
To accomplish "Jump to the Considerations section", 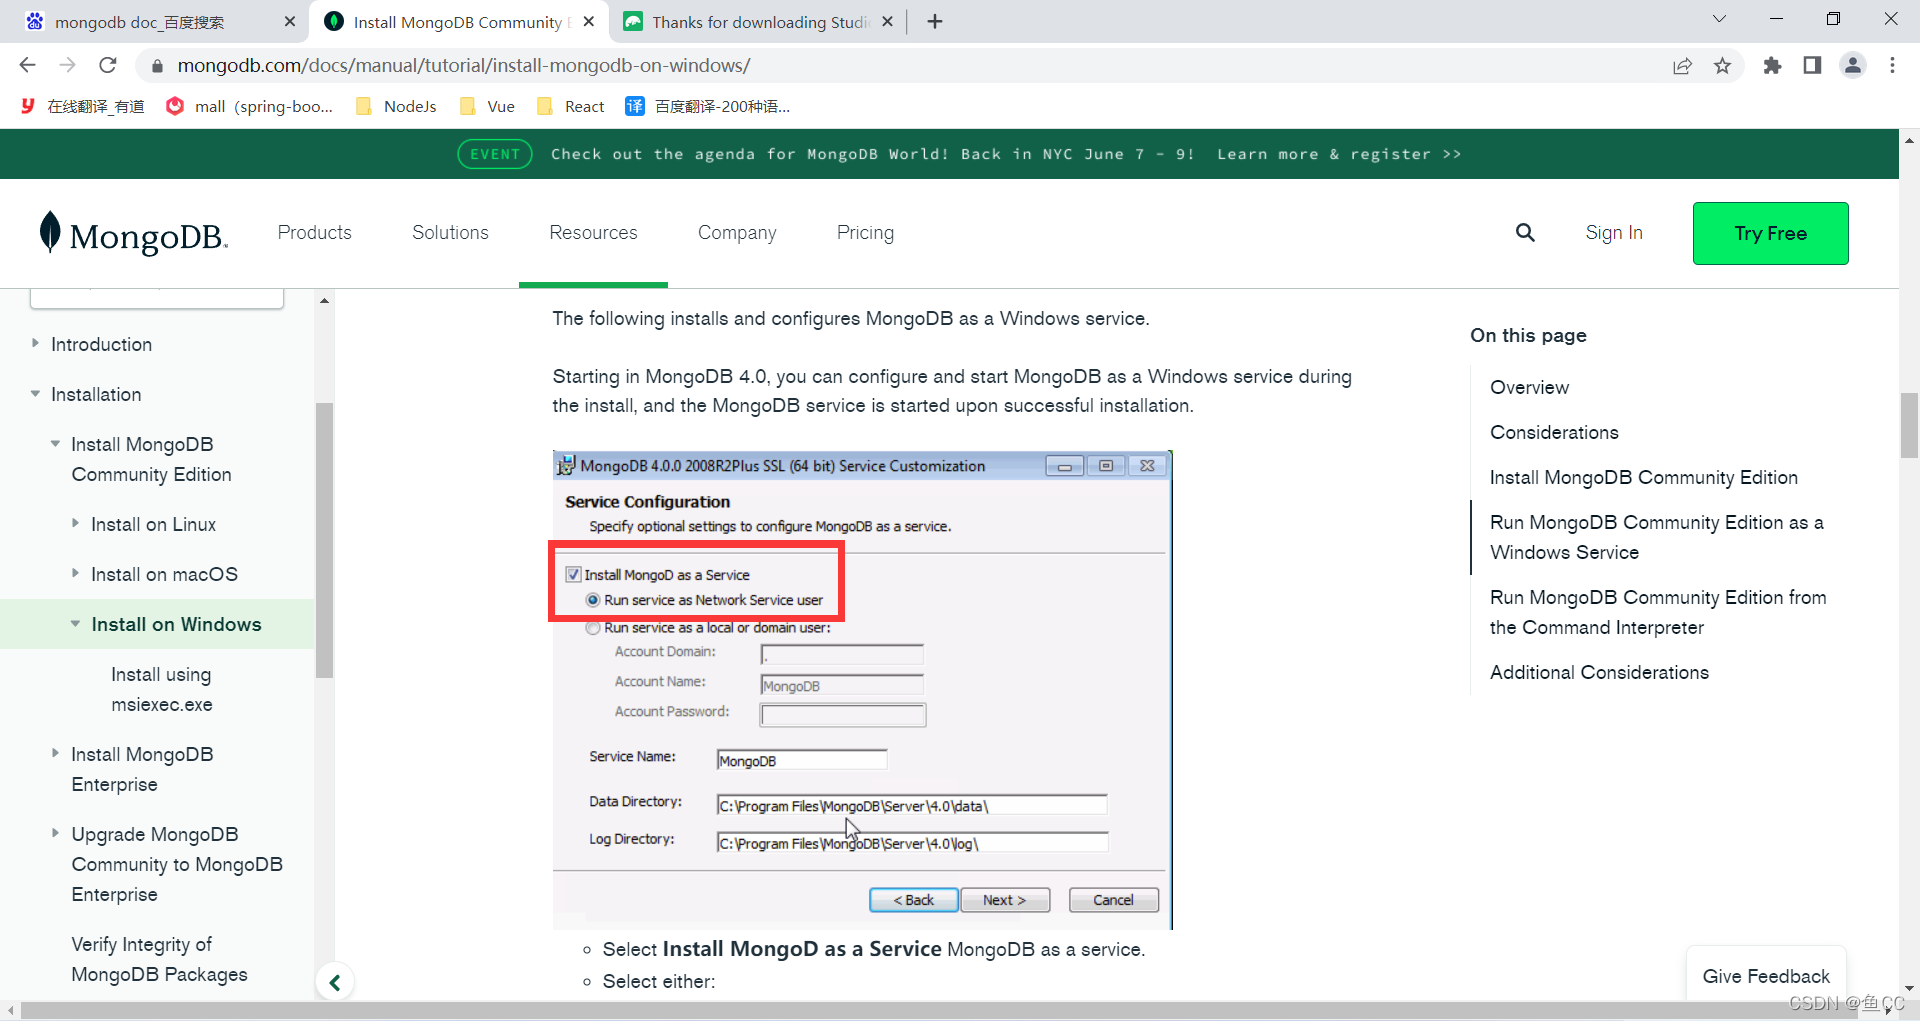I will [x=1554, y=432].
